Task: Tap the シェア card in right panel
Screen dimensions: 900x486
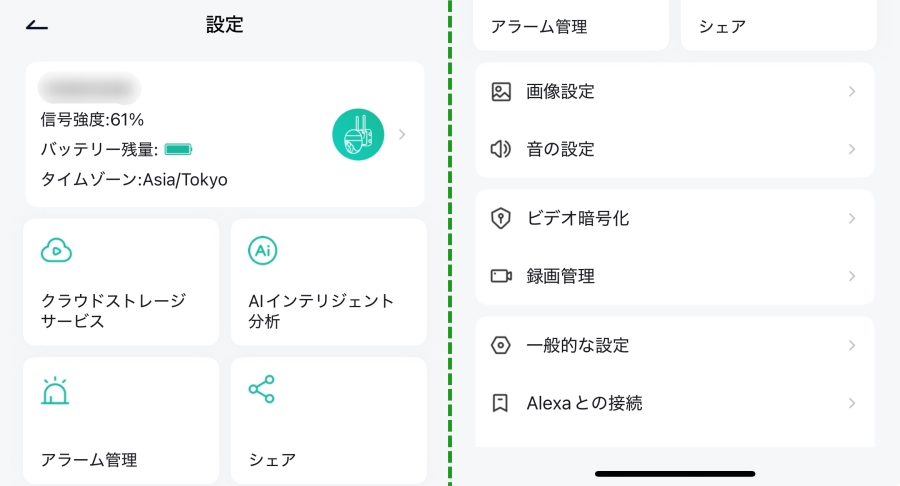Action: click(778, 25)
